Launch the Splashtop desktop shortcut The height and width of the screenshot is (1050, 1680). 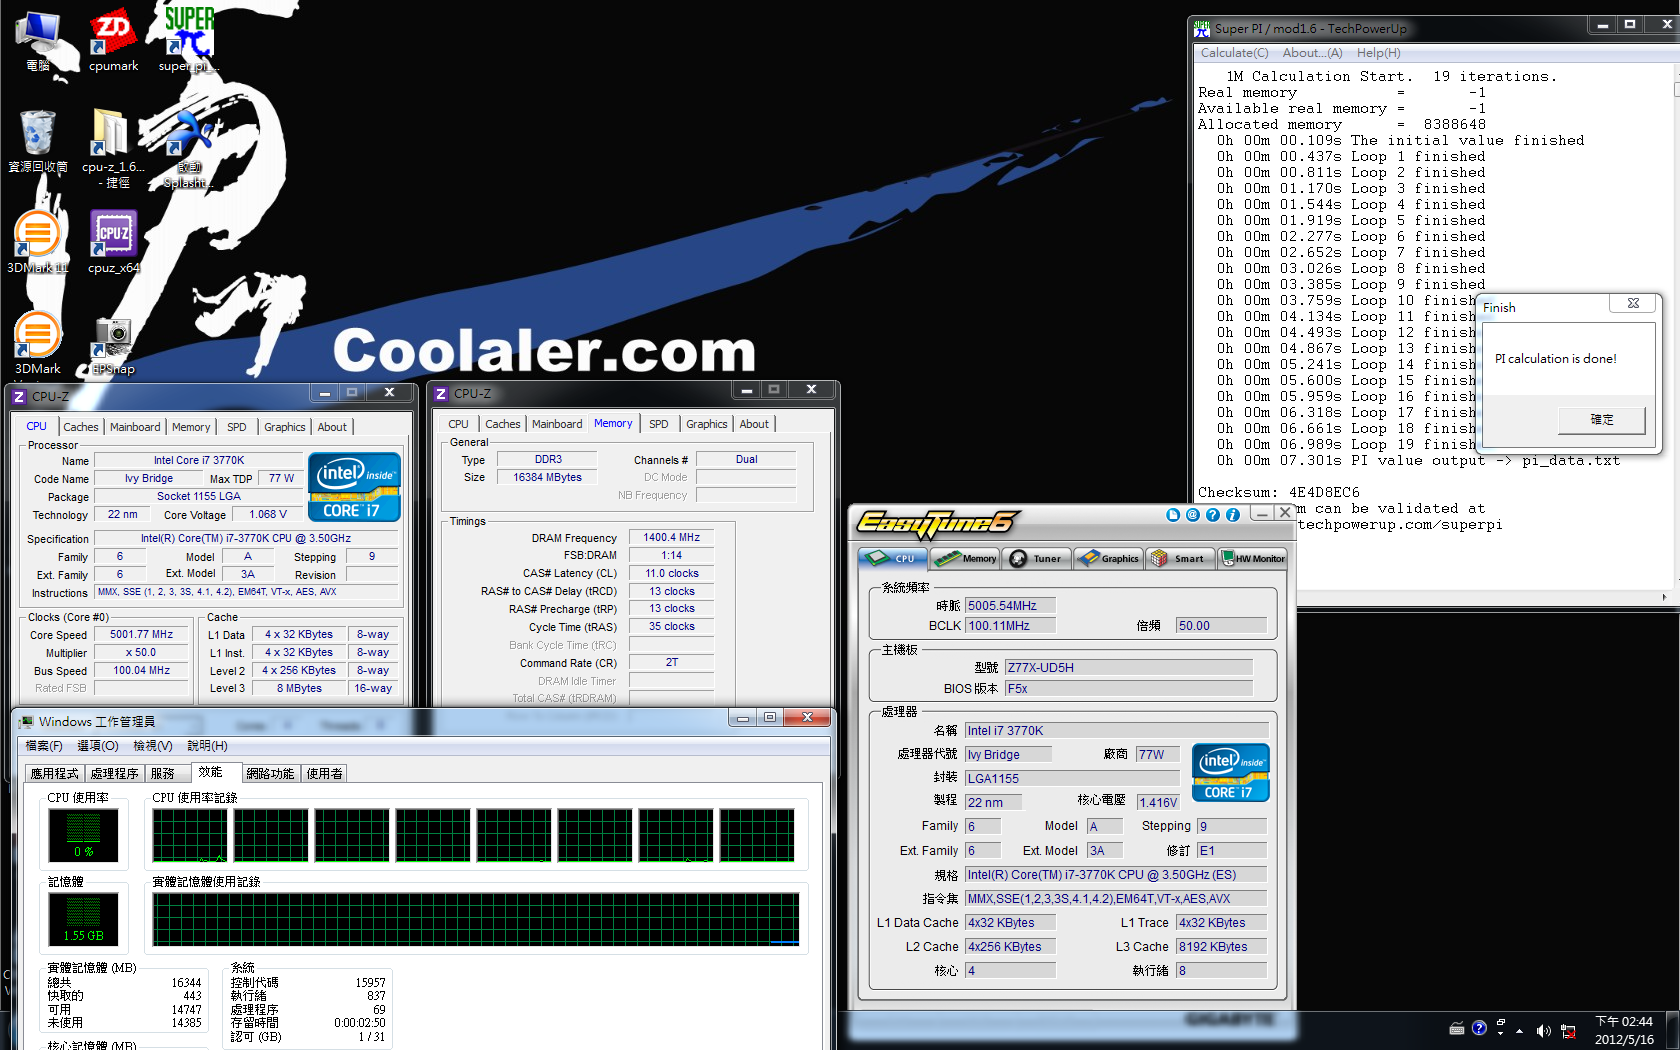tap(189, 148)
